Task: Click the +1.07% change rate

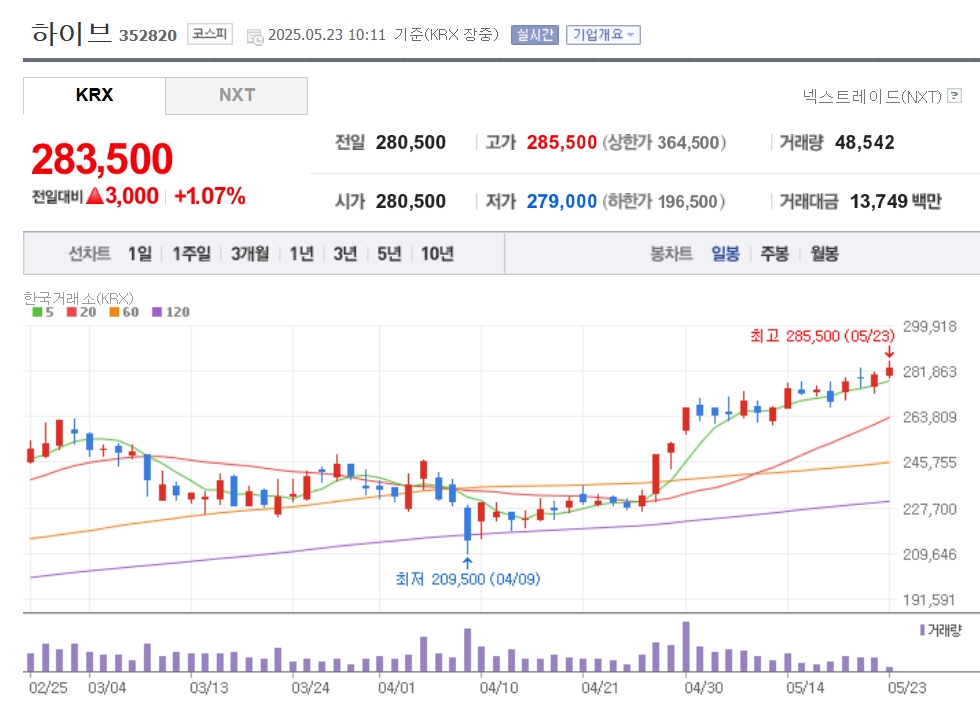Action: 209,196
